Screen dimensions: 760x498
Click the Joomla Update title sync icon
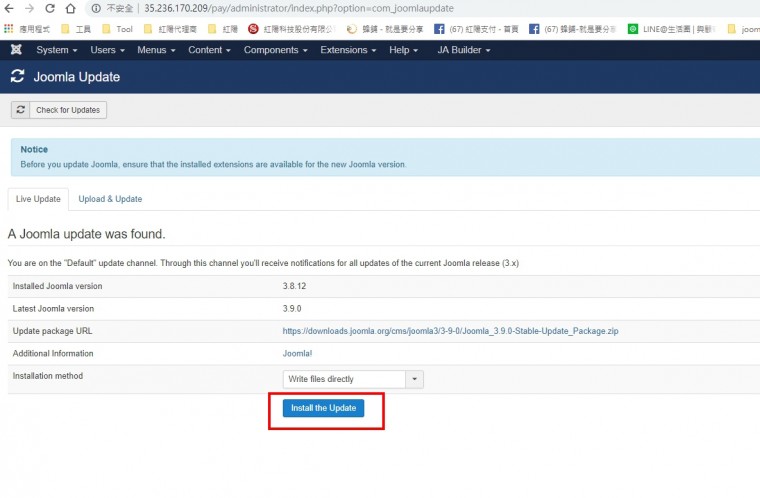click(x=17, y=76)
